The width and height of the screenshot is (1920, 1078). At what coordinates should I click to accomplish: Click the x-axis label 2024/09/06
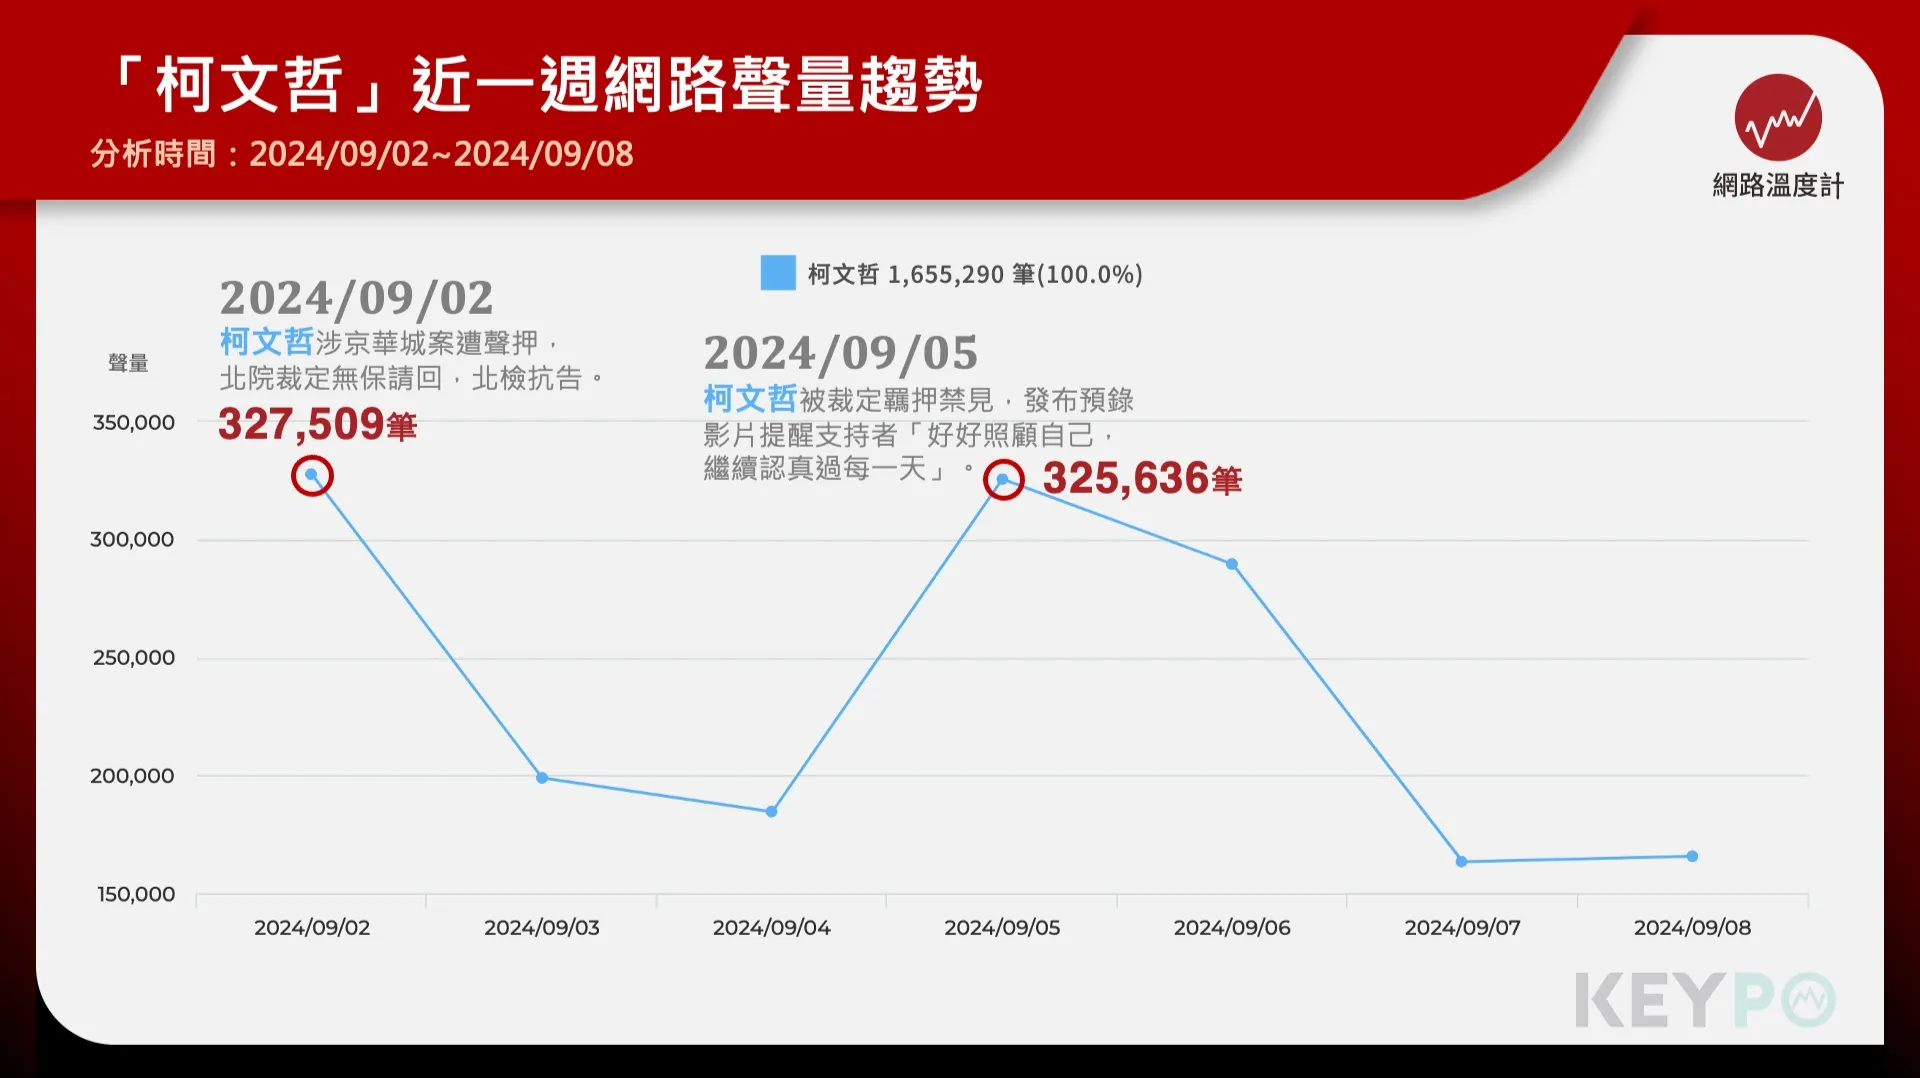click(1232, 928)
